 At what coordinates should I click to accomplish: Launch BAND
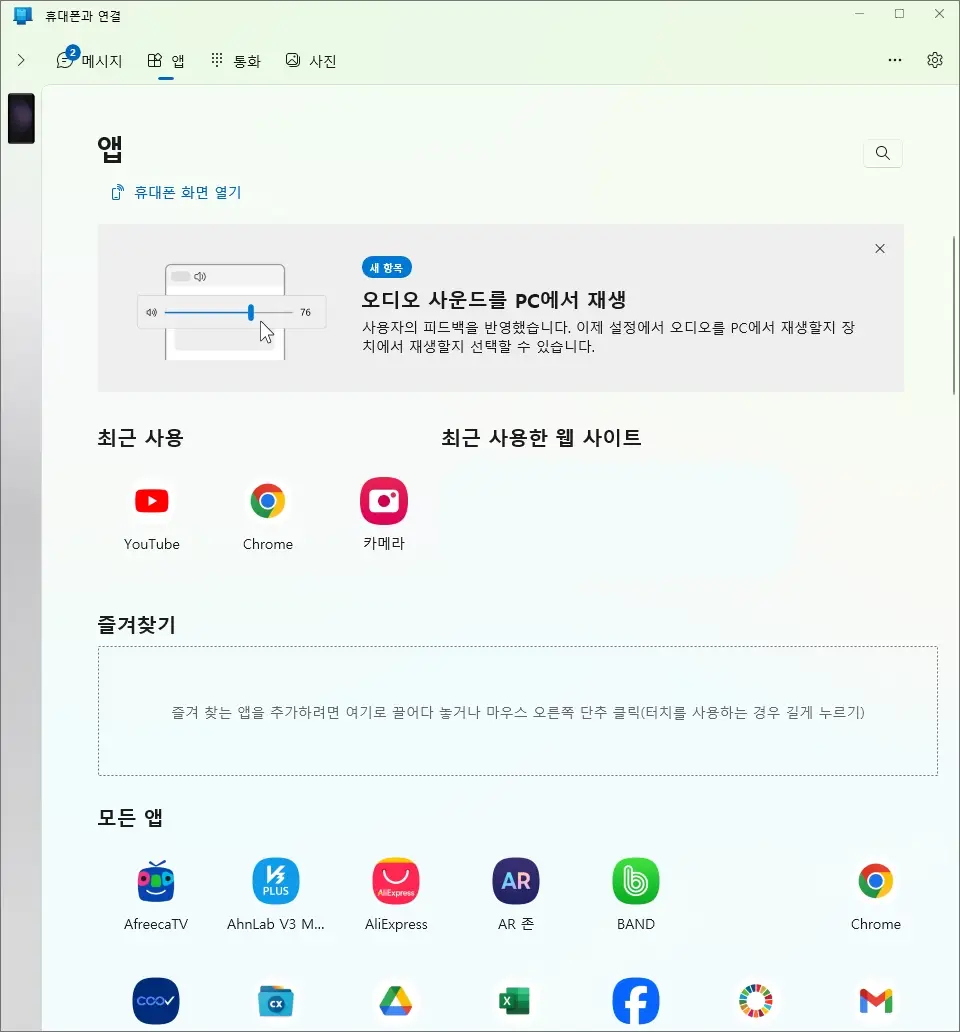[635, 881]
